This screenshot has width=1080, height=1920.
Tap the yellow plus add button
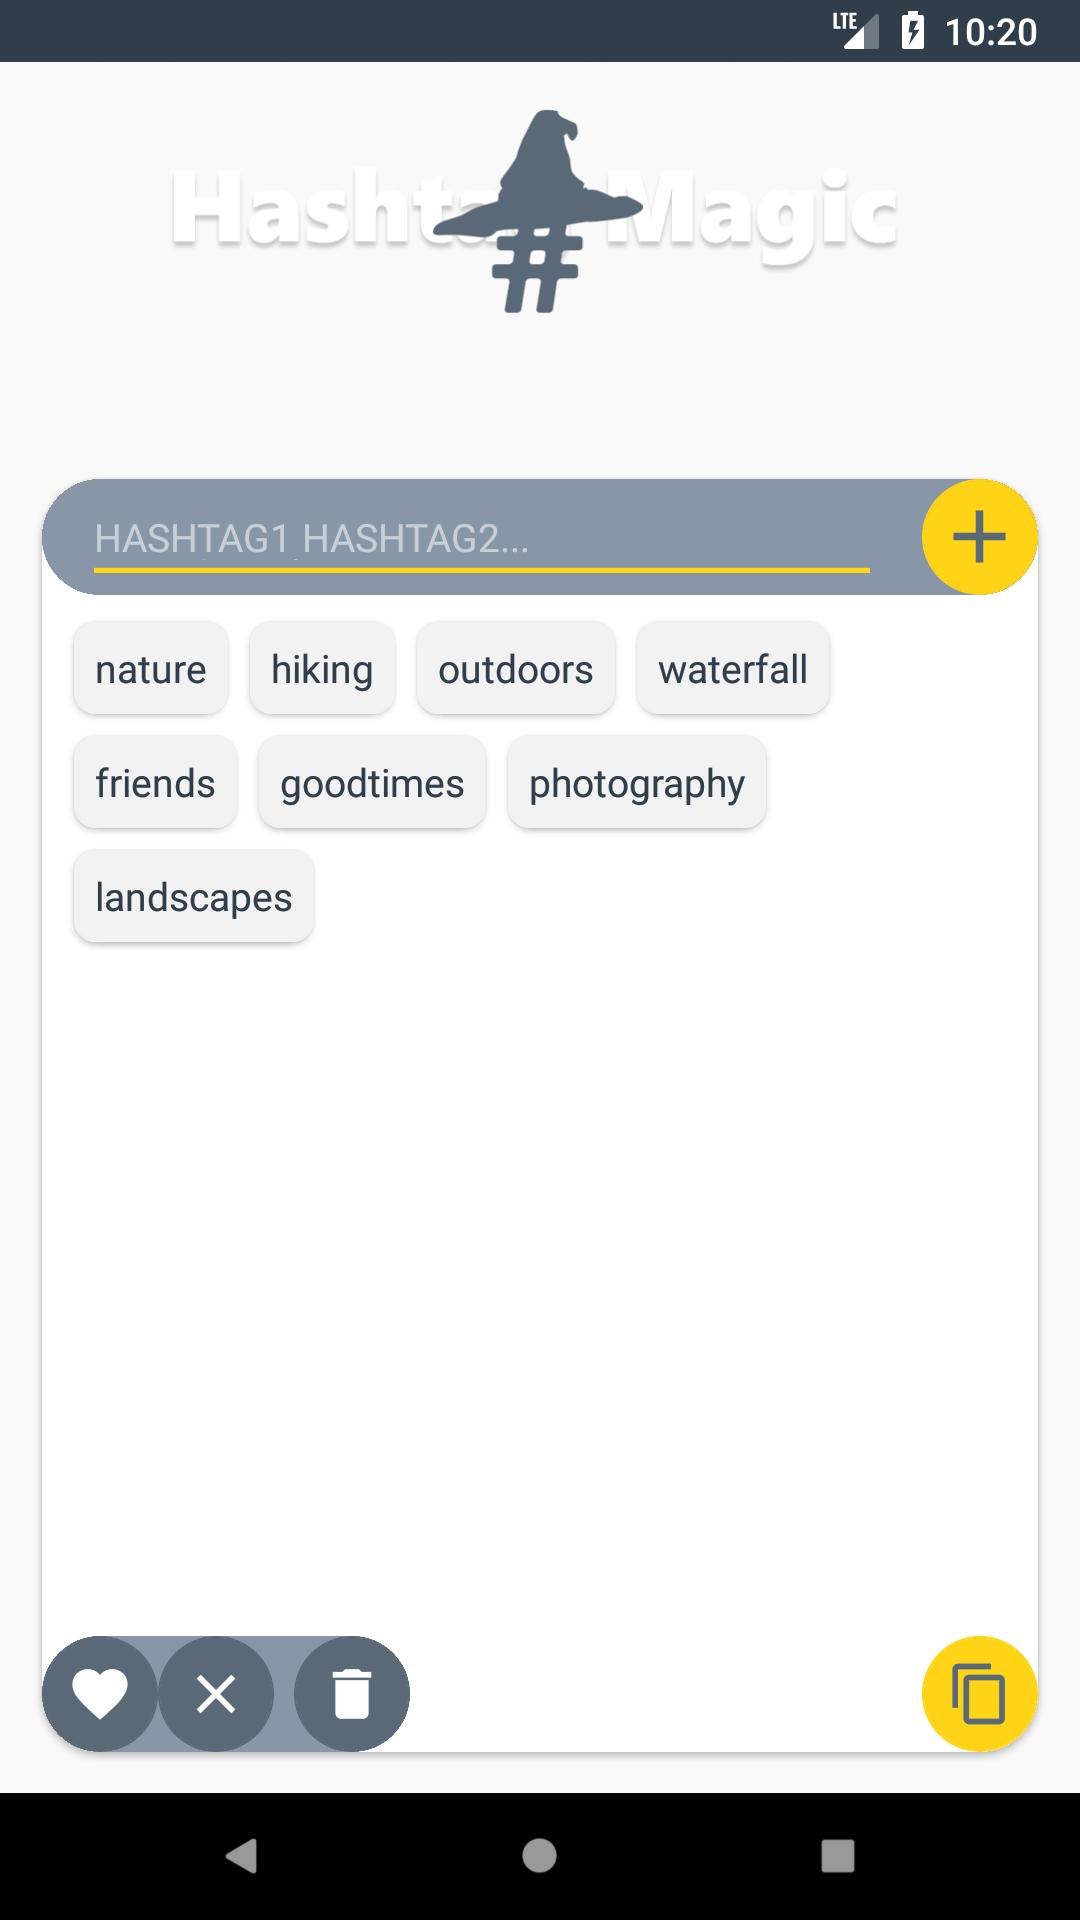pos(979,537)
